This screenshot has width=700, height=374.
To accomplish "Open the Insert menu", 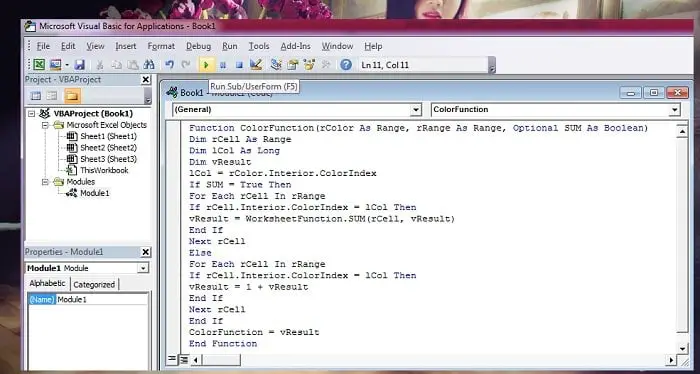I will pos(126,46).
